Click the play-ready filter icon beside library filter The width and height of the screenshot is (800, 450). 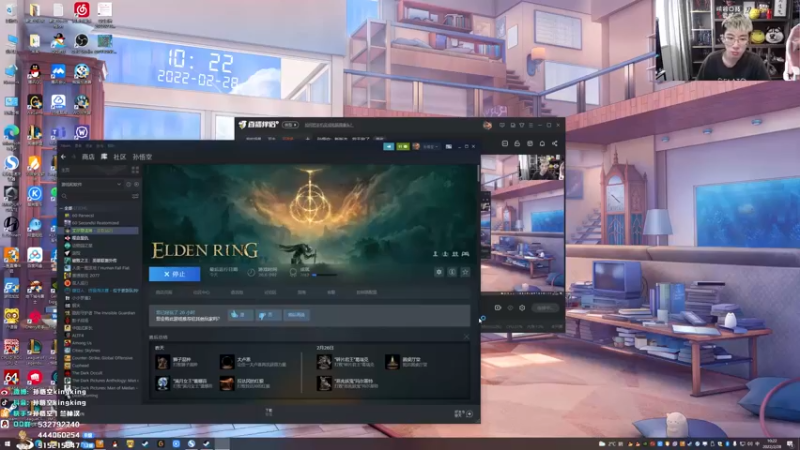tap(136, 184)
